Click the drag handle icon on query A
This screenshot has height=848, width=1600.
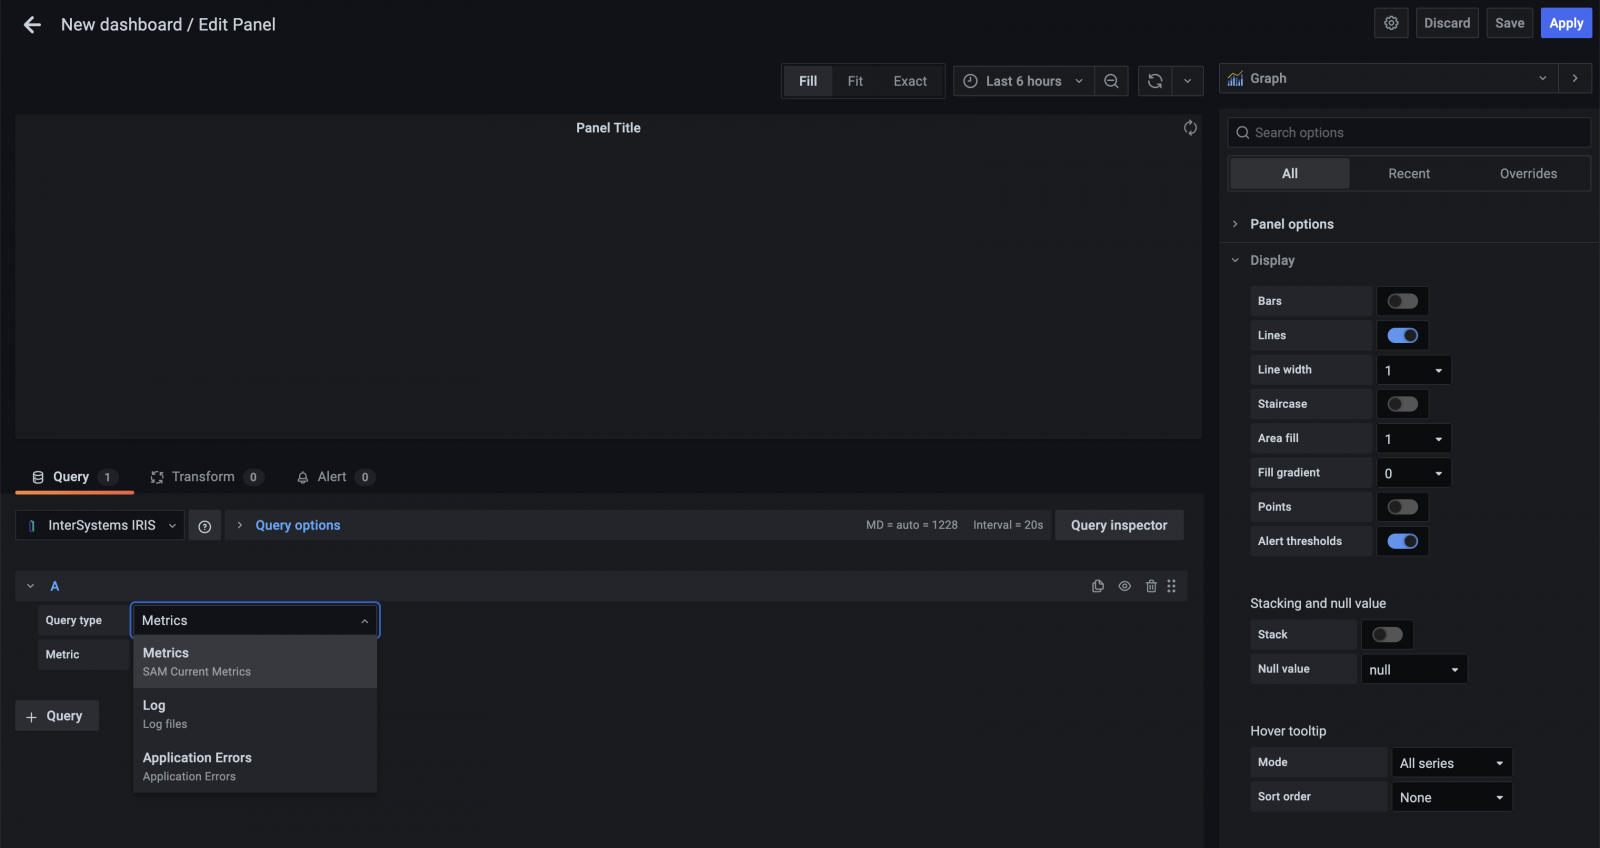(1171, 586)
